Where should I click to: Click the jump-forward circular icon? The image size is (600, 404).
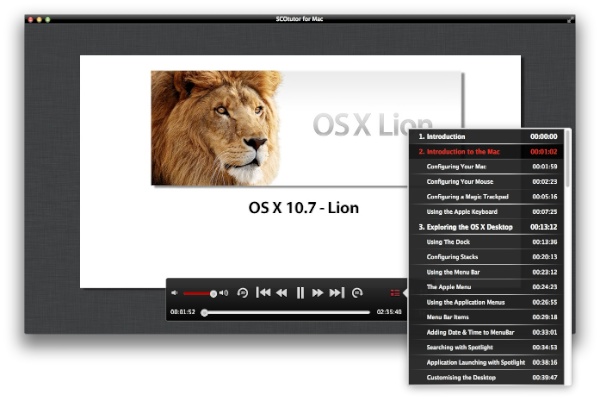pyautogui.click(x=357, y=293)
